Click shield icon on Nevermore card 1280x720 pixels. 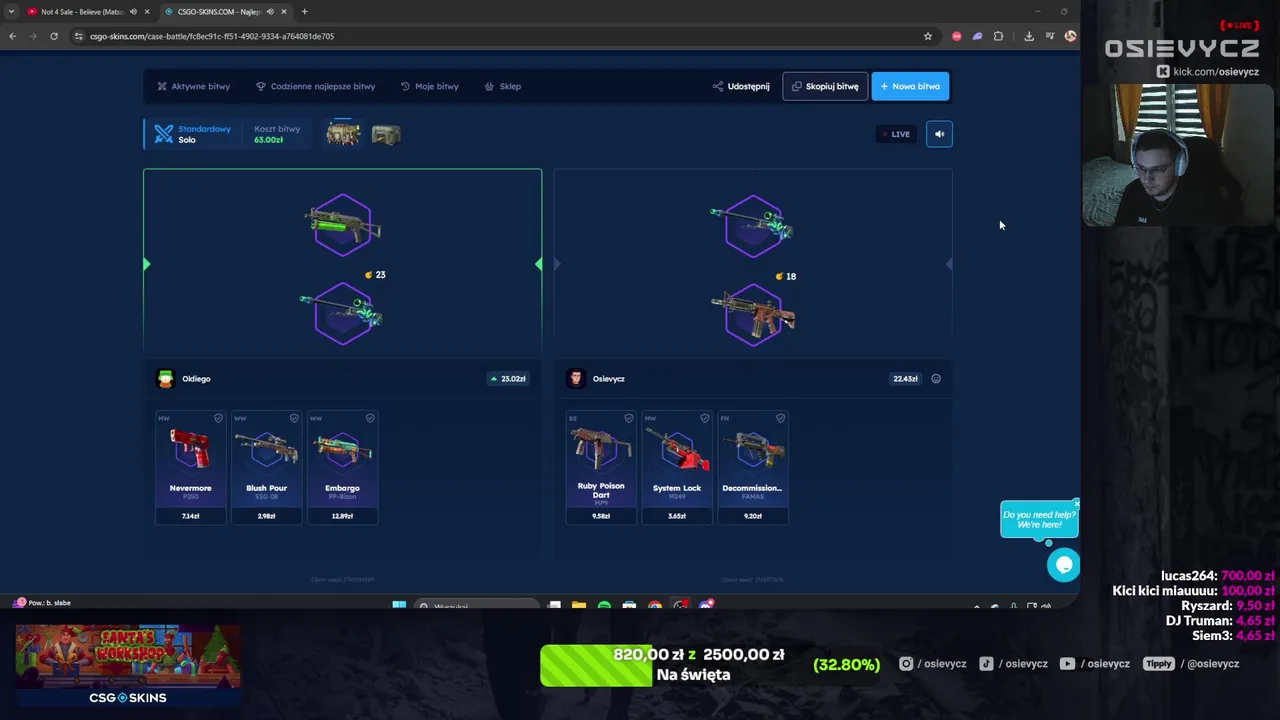pyautogui.click(x=218, y=418)
